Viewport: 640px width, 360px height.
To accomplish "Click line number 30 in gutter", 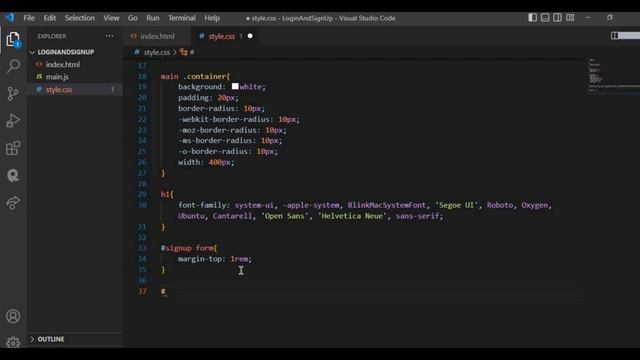I will [142, 205].
